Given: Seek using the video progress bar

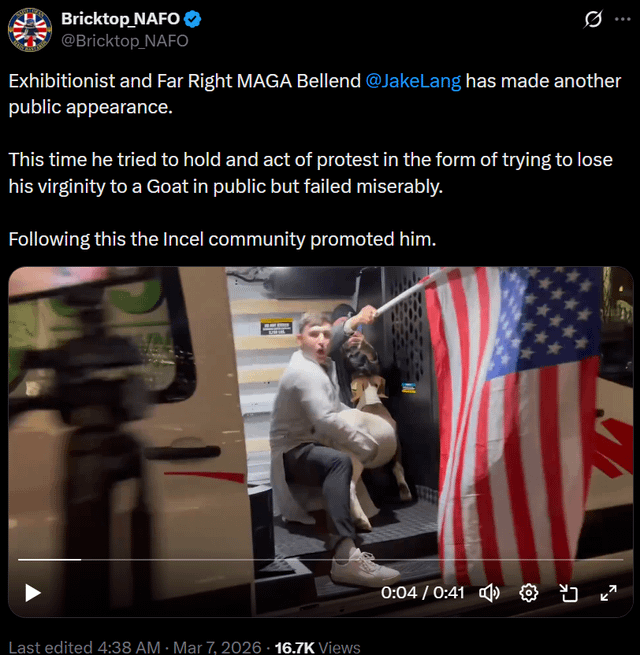Looking at the screenshot, I should [x=320, y=559].
